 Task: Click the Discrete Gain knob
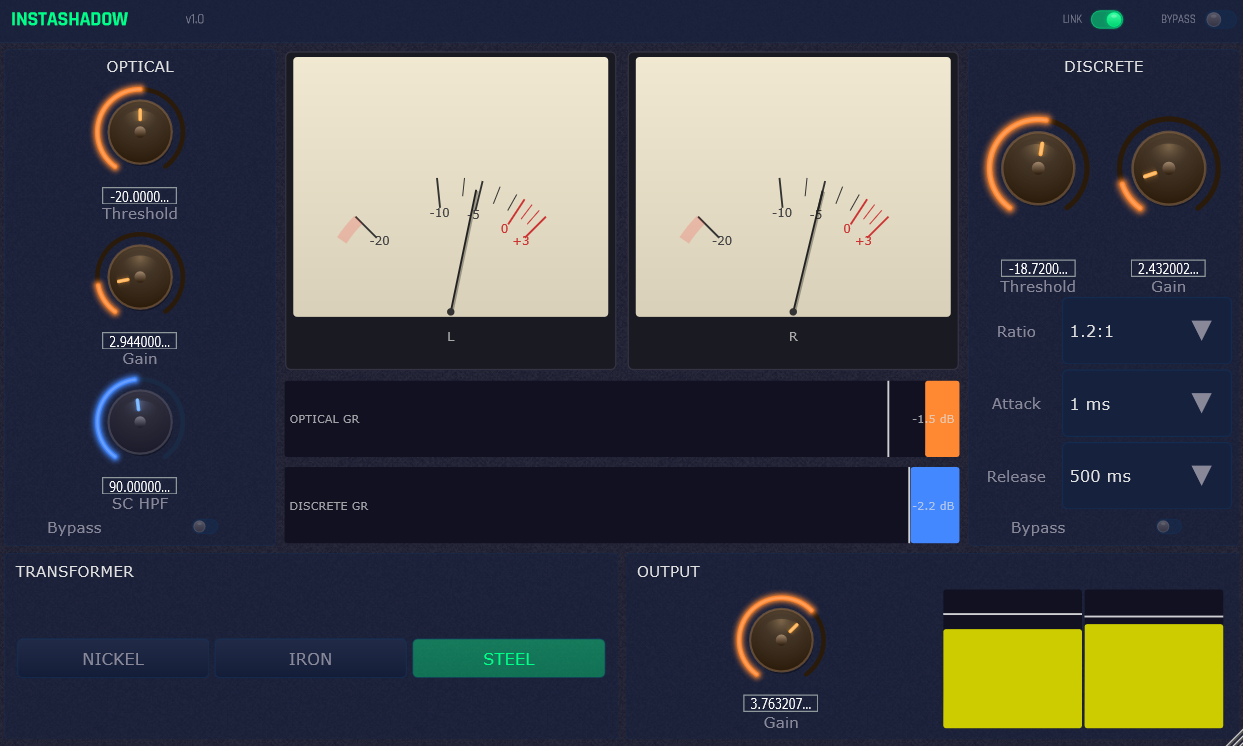(x=1168, y=167)
